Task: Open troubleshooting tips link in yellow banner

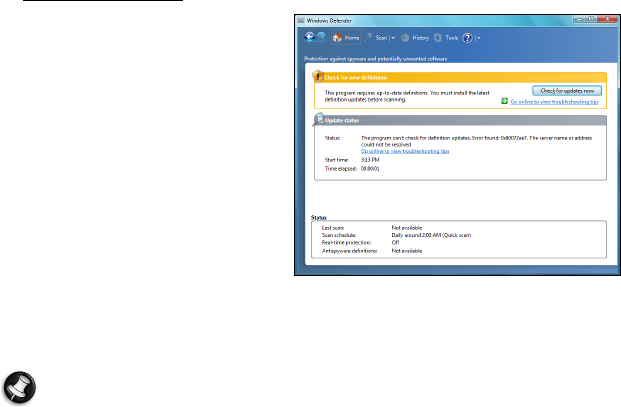Action: click(x=554, y=102)
